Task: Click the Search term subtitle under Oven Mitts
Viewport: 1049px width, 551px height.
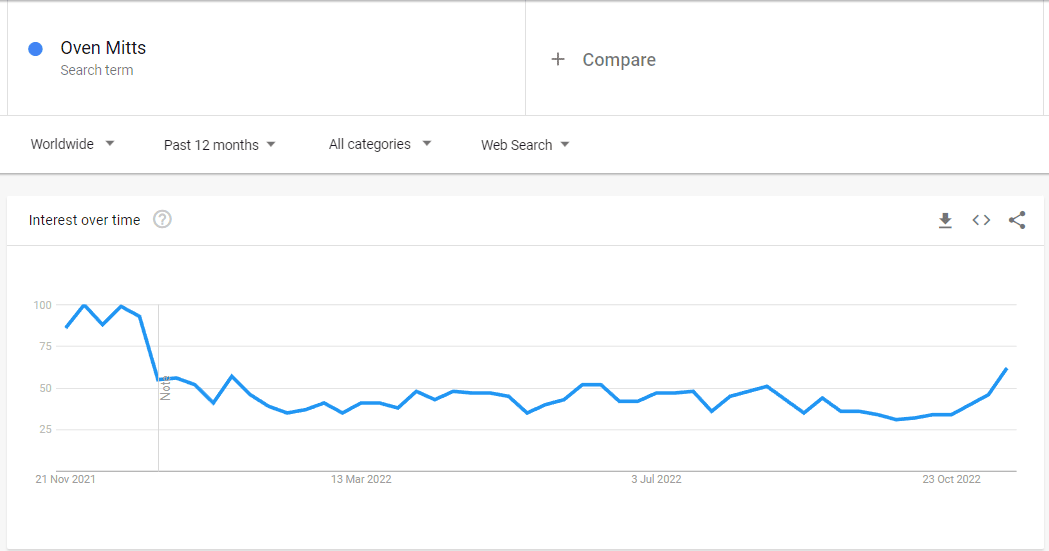Action: [x=96, y=70]
